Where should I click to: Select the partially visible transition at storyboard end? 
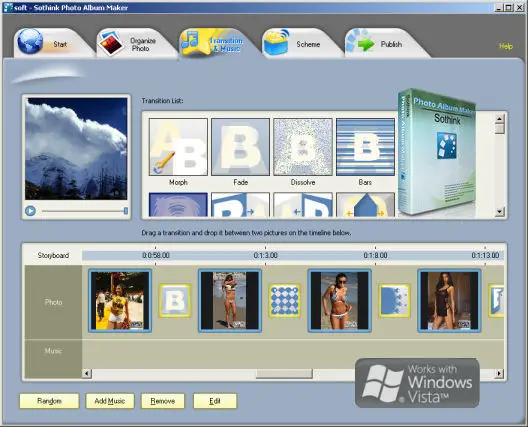pyautogui.click(x=496, y=301)
